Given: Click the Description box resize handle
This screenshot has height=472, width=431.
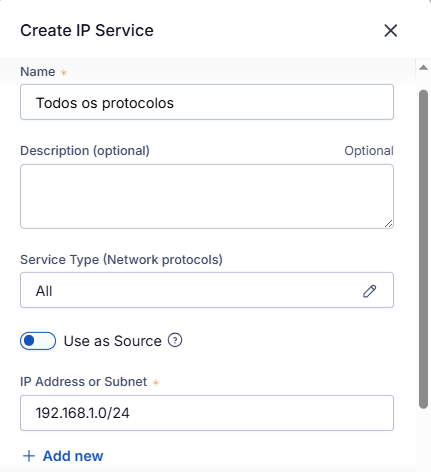Looking at the screenshot, I should (389, 224).
